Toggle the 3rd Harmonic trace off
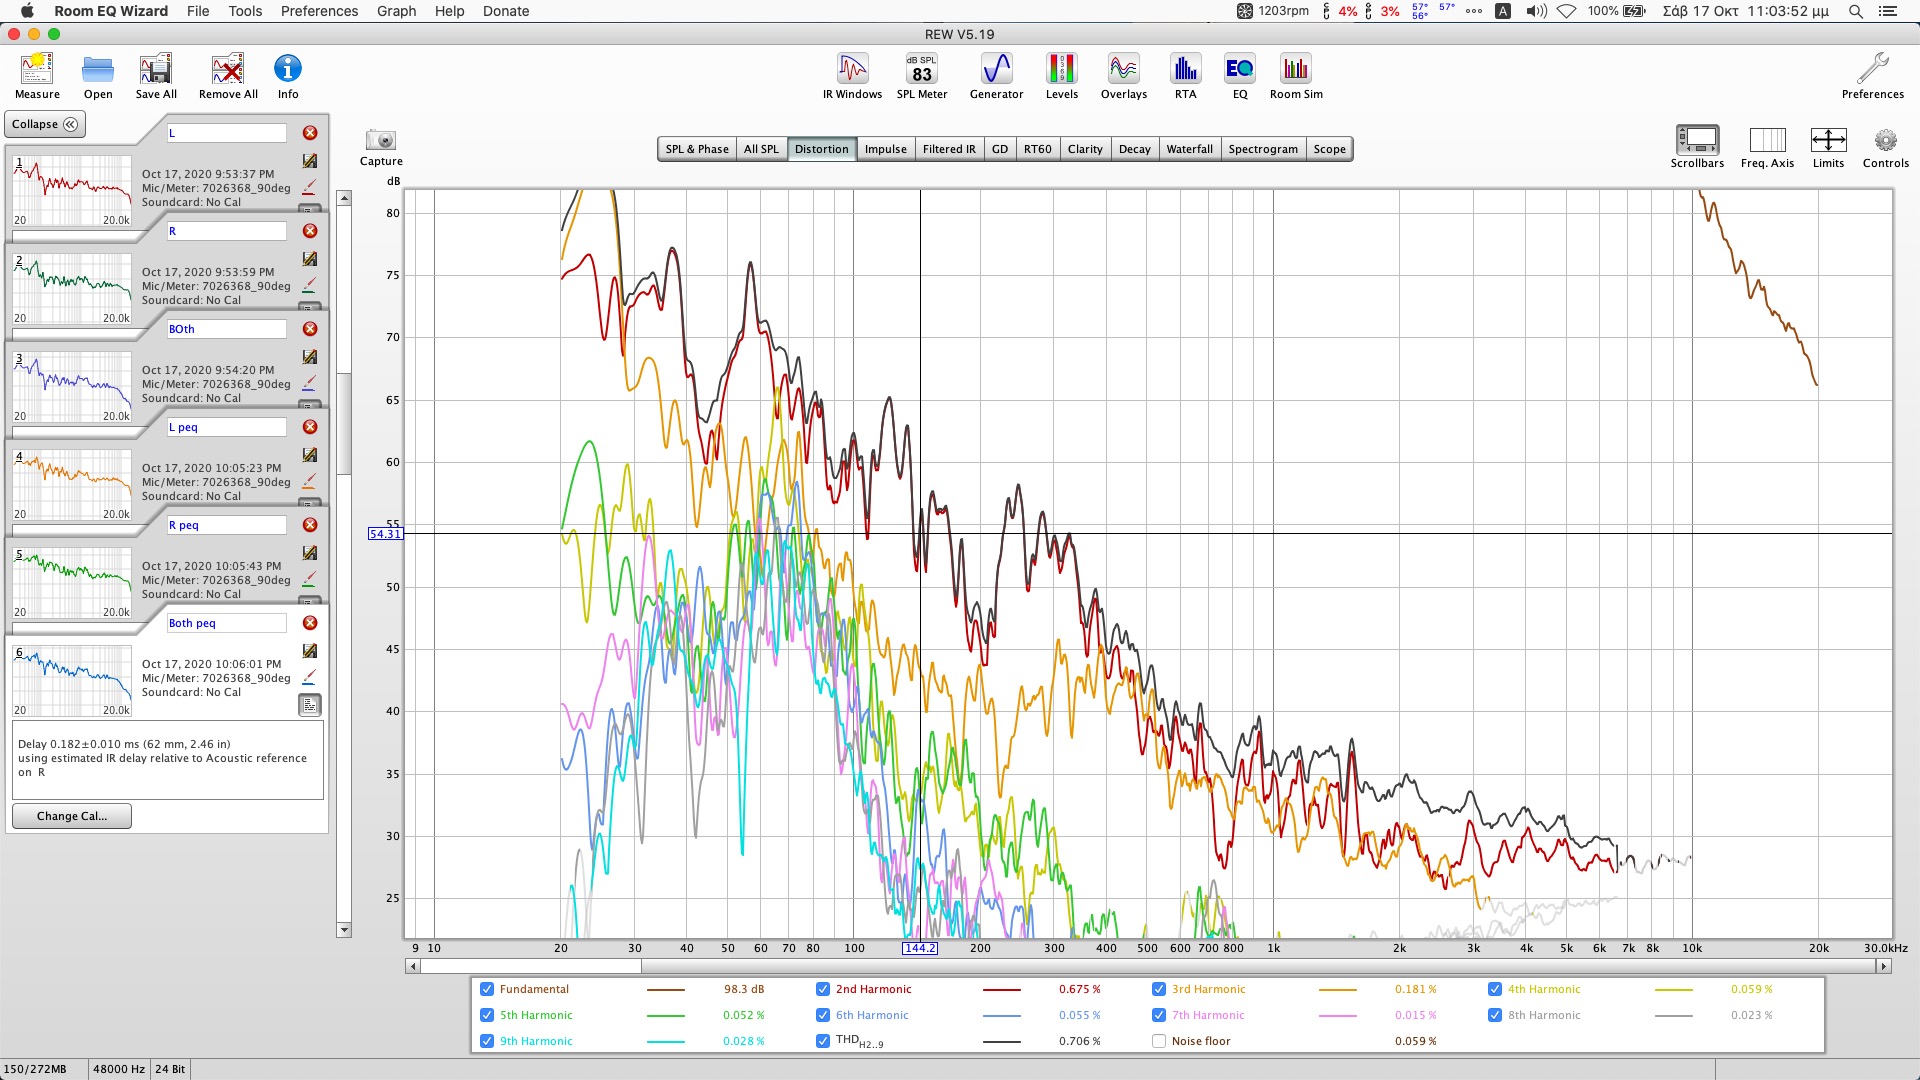This screenshot has width=1920, height=1080. click(1159, 989)
